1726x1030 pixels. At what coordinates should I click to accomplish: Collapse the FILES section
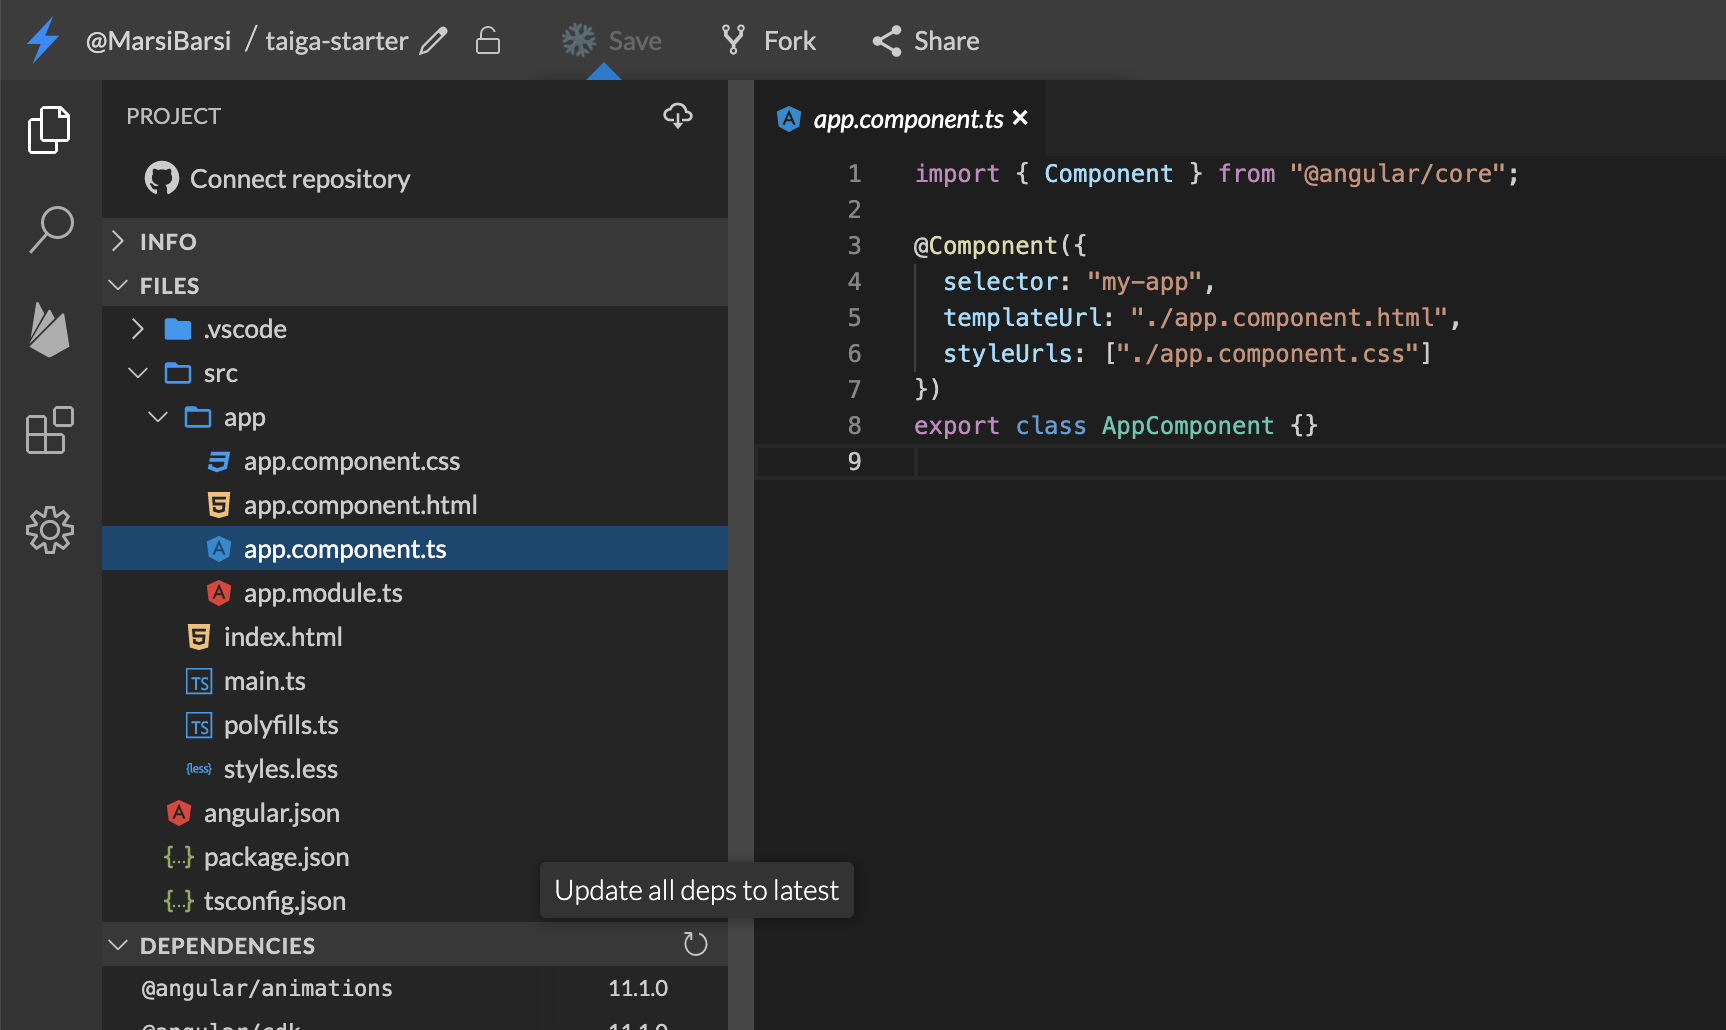tap(117, 285)
